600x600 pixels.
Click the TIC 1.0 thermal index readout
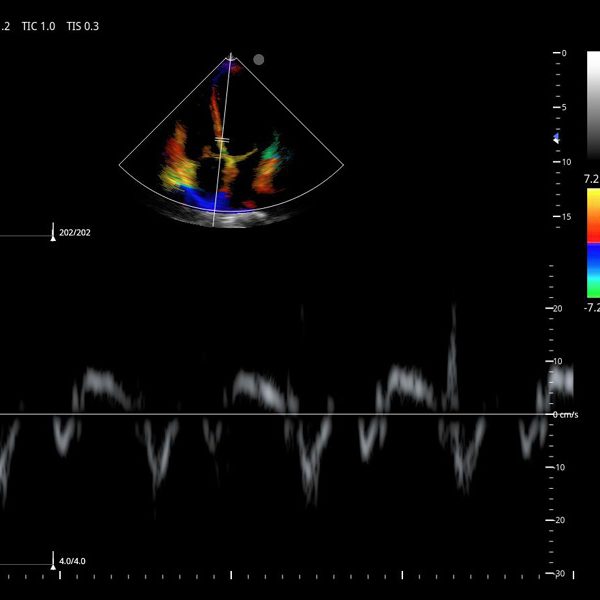tap(39, 26)
